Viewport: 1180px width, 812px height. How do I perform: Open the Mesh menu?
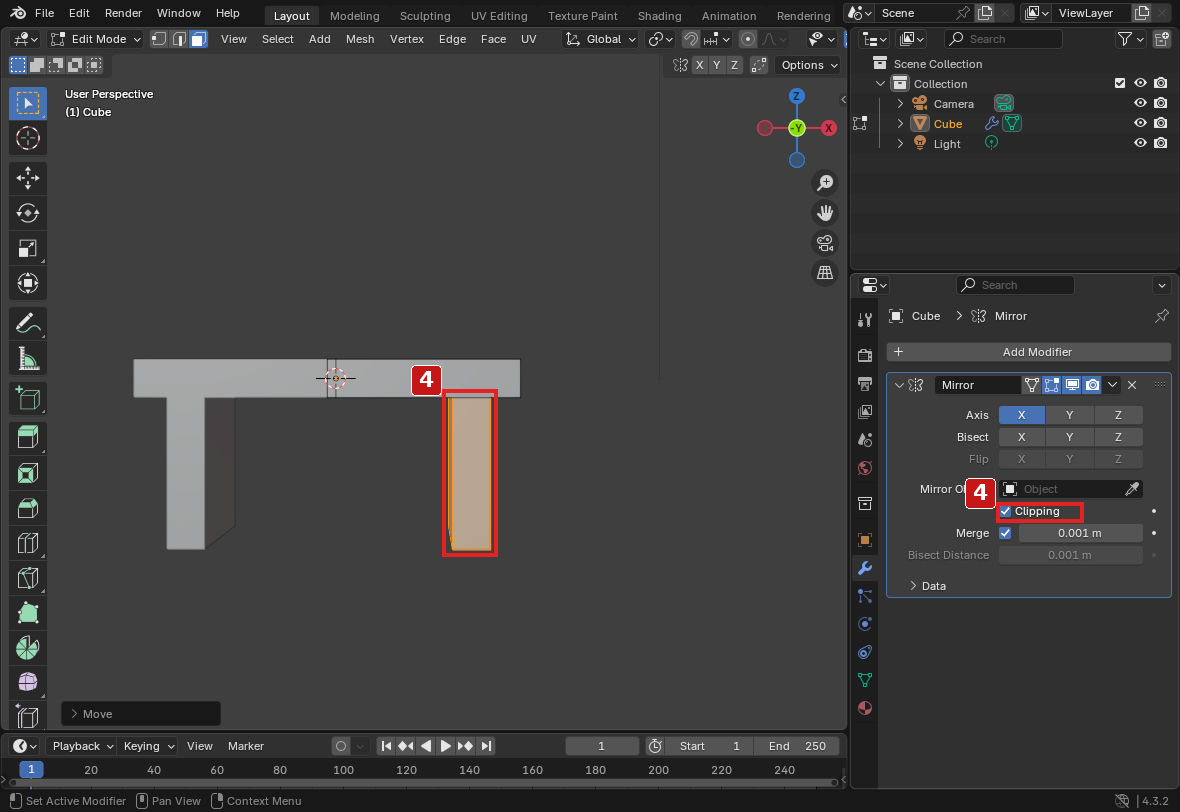[360, 39]
